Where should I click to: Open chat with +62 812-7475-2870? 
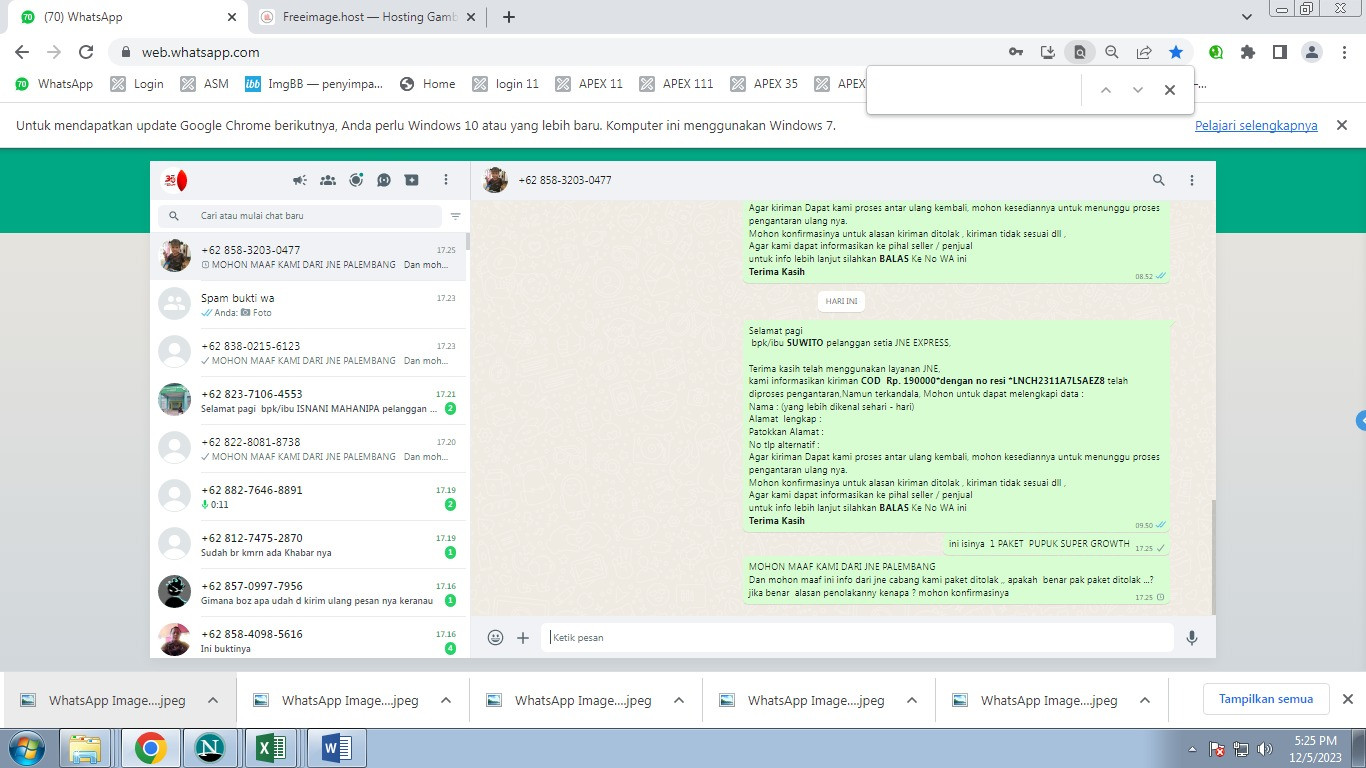tap(308, 545)
